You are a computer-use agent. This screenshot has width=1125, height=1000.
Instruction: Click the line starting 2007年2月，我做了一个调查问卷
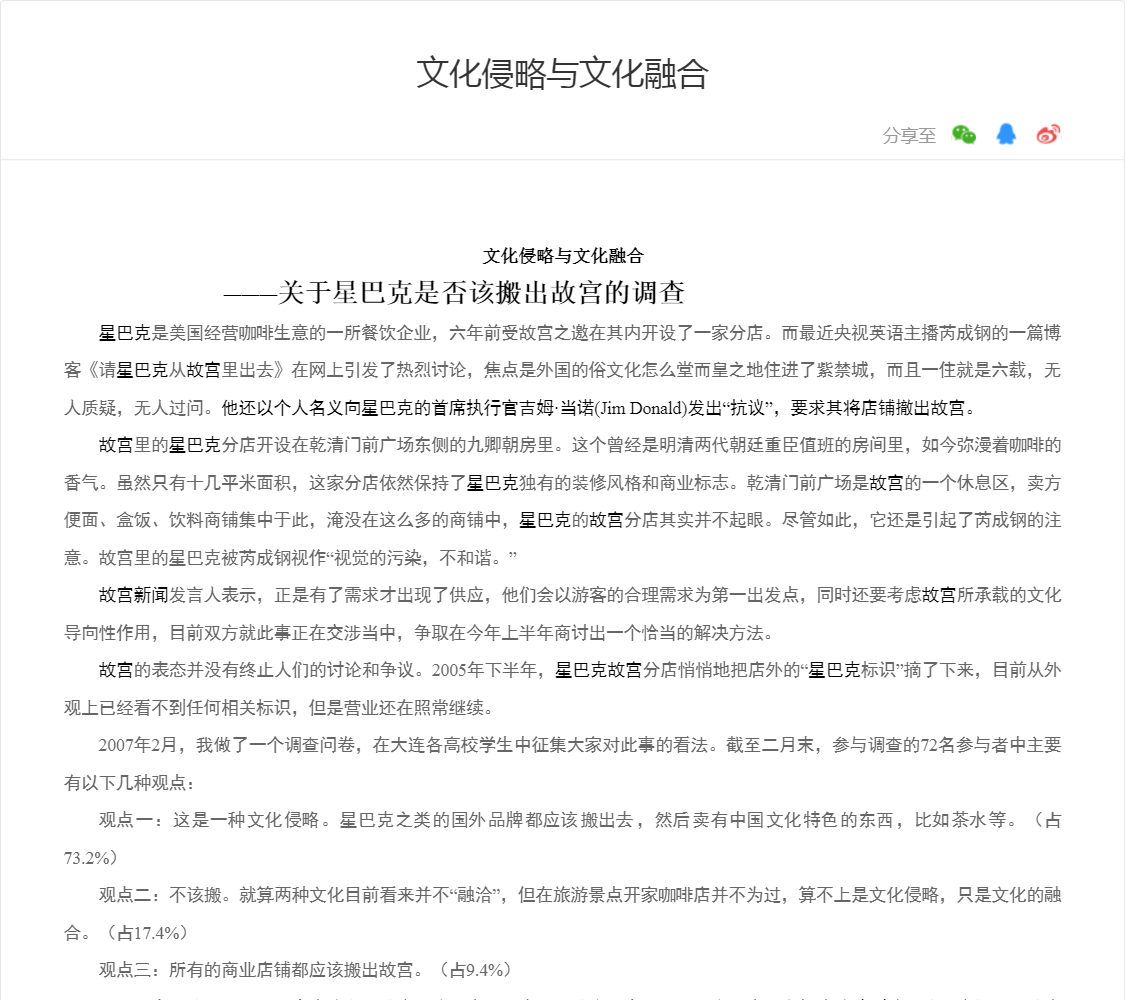(580, 745)
